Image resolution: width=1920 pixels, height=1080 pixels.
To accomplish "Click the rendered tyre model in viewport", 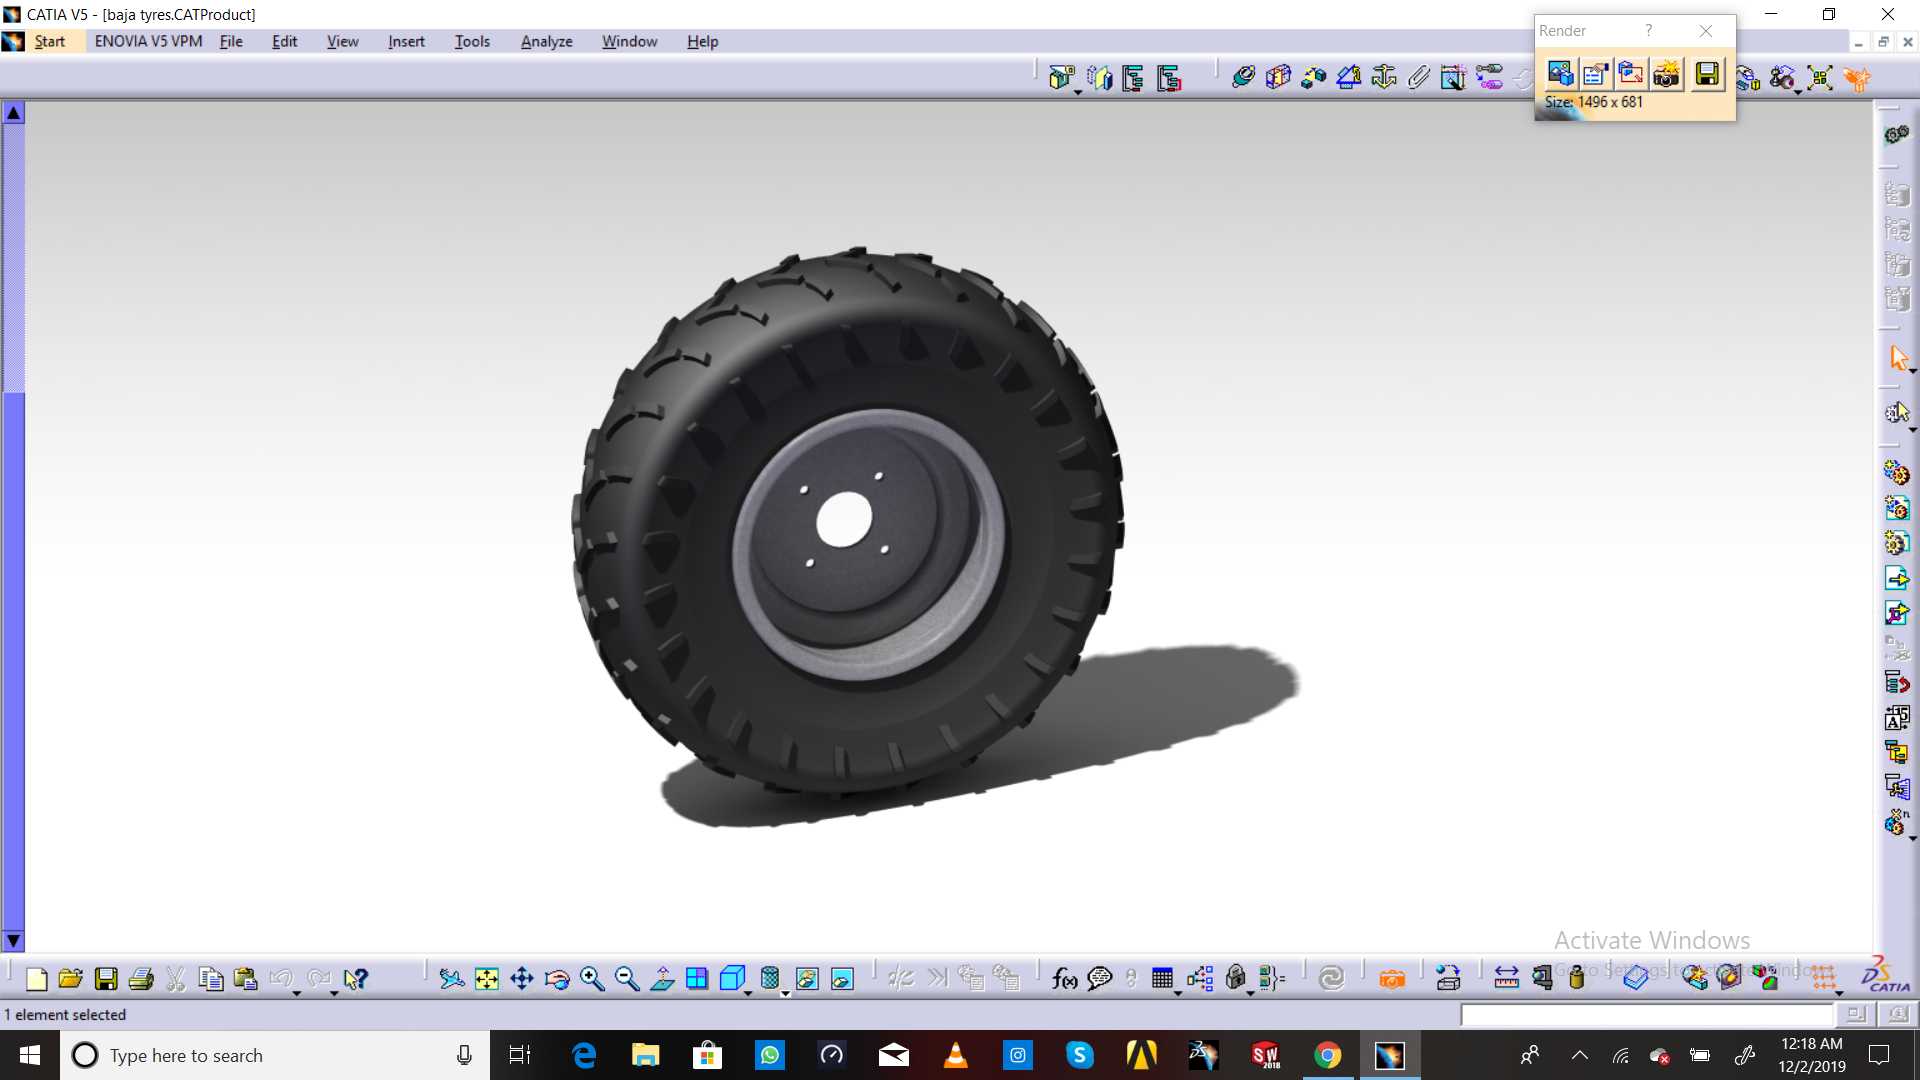I will click(846, 522).
